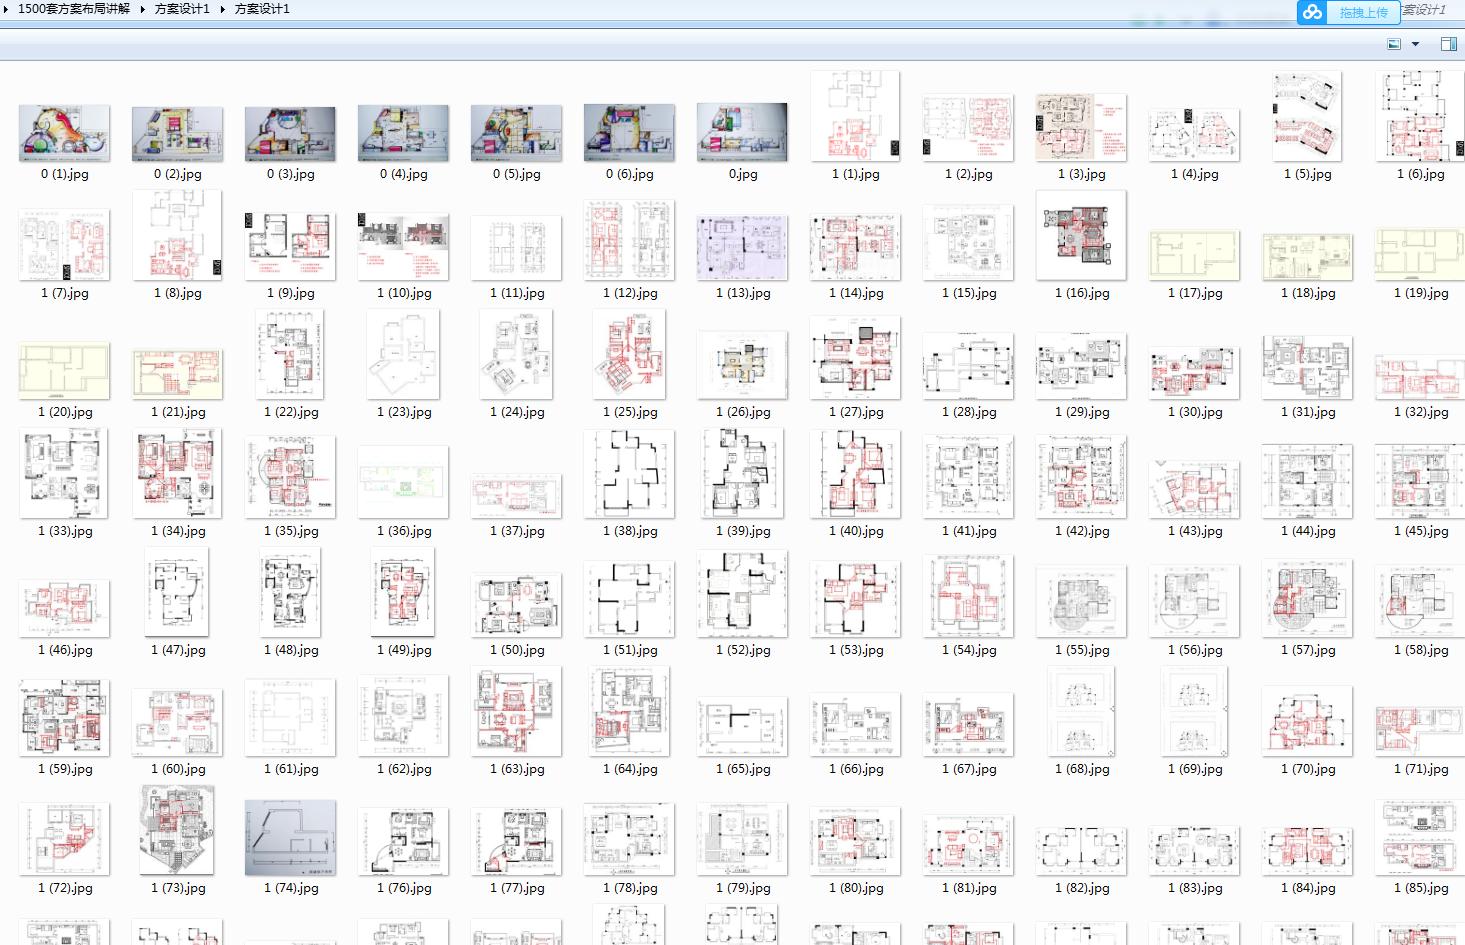Select the 1 (30).jpg thumbnail
The width and height of the screenshot is (1465, 945).
[1194, 373]
